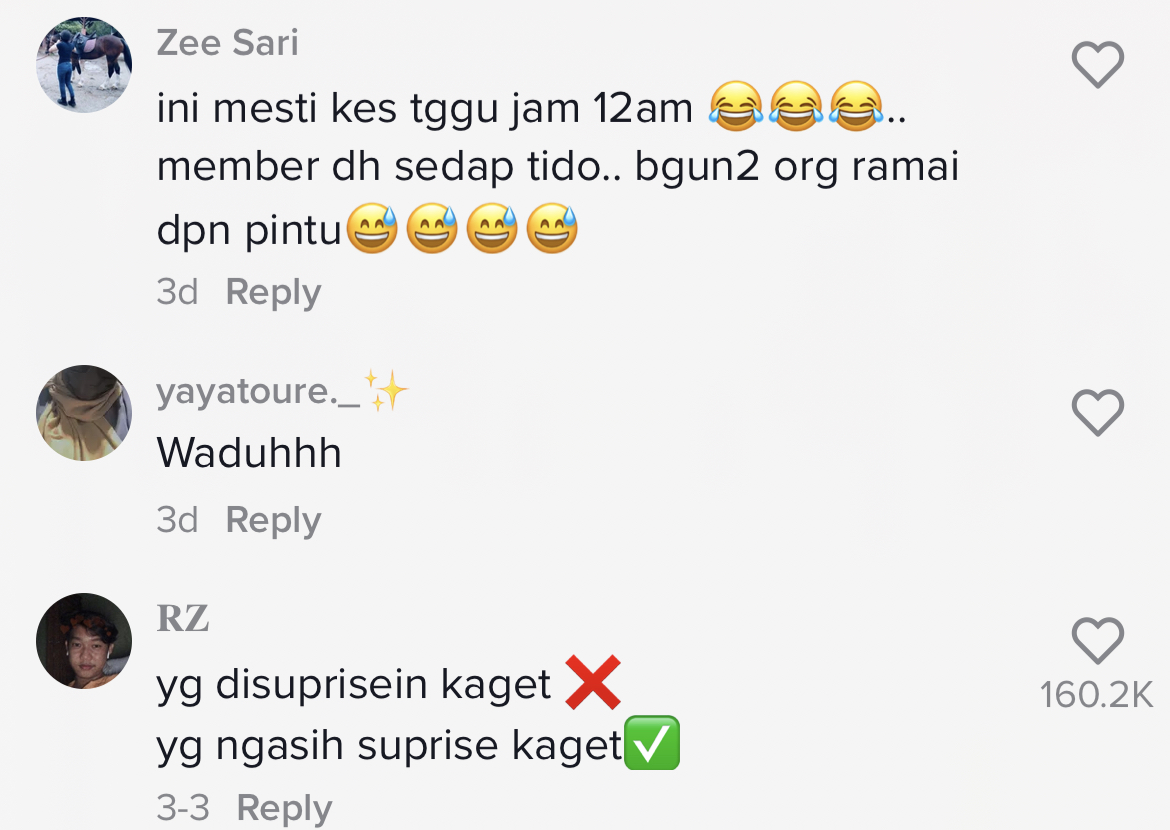Click the sparkles emoji beside yayatoure._
This screenshot has width=1170, height=830.
click(387, 390)
